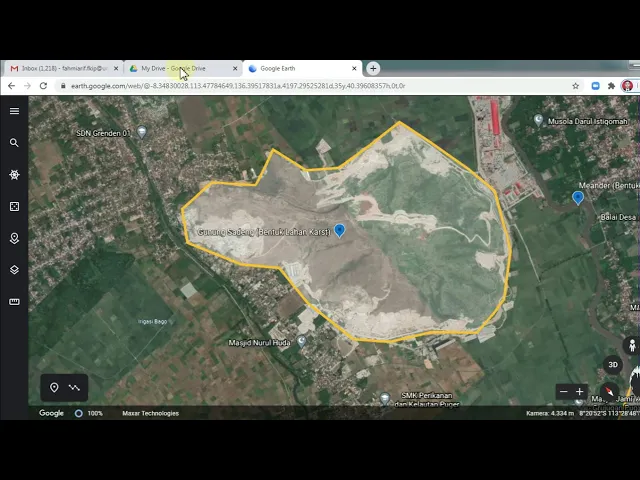Open Chrome profile avatar
The width and height of the screenshot is (640, 480).
[627, 86]
